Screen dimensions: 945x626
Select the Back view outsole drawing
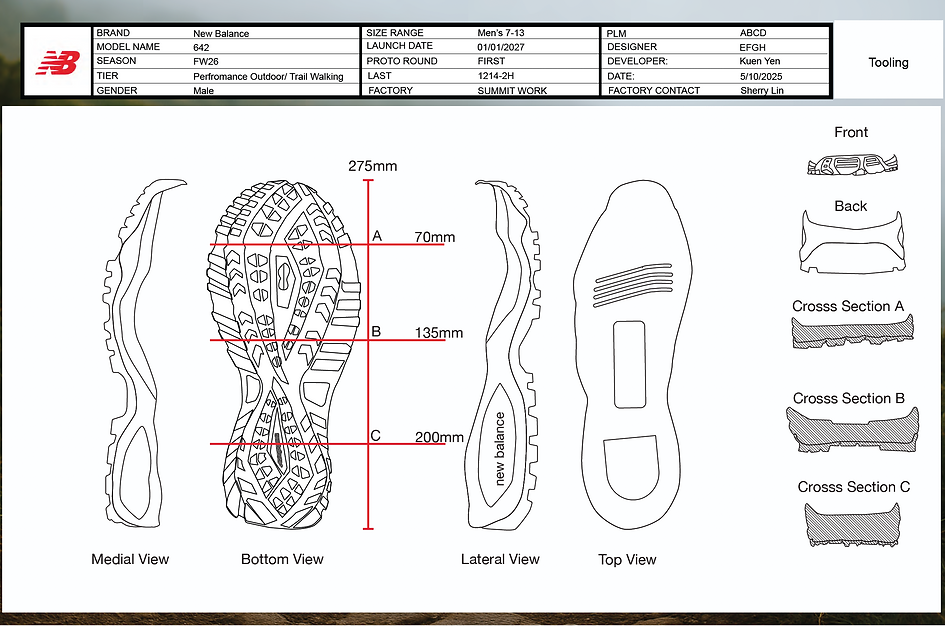[x=852, y=243]
